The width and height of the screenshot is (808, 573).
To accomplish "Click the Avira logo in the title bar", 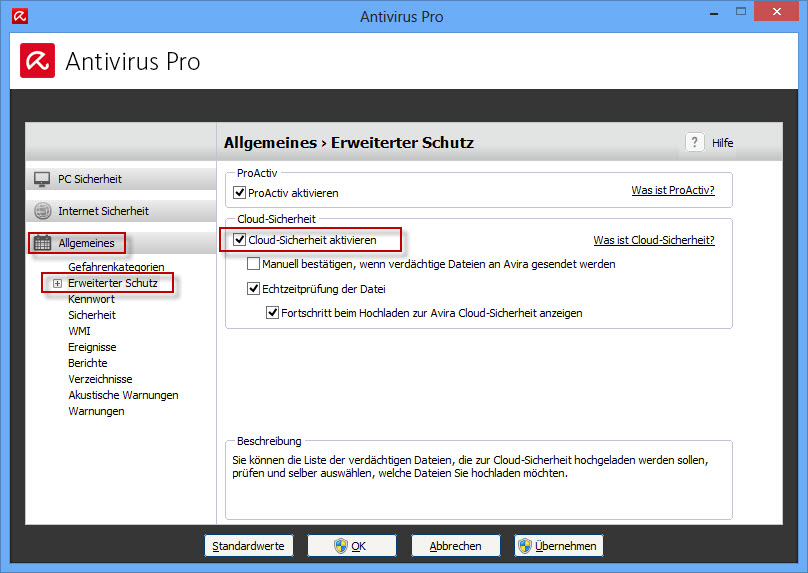I will pos(20,16).
